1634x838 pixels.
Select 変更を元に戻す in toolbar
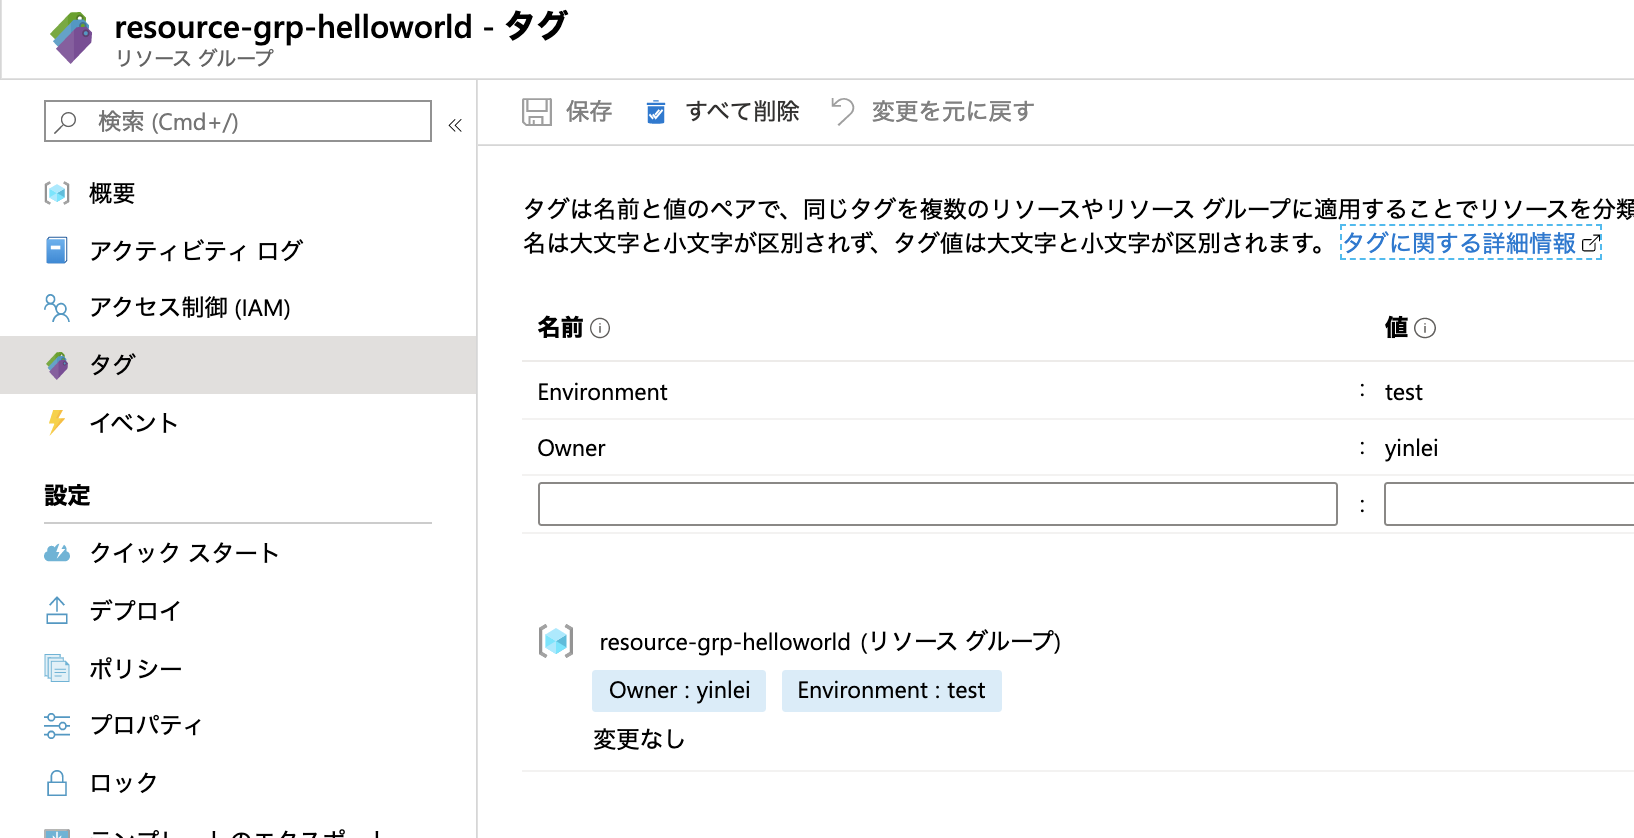click(953, 111)
